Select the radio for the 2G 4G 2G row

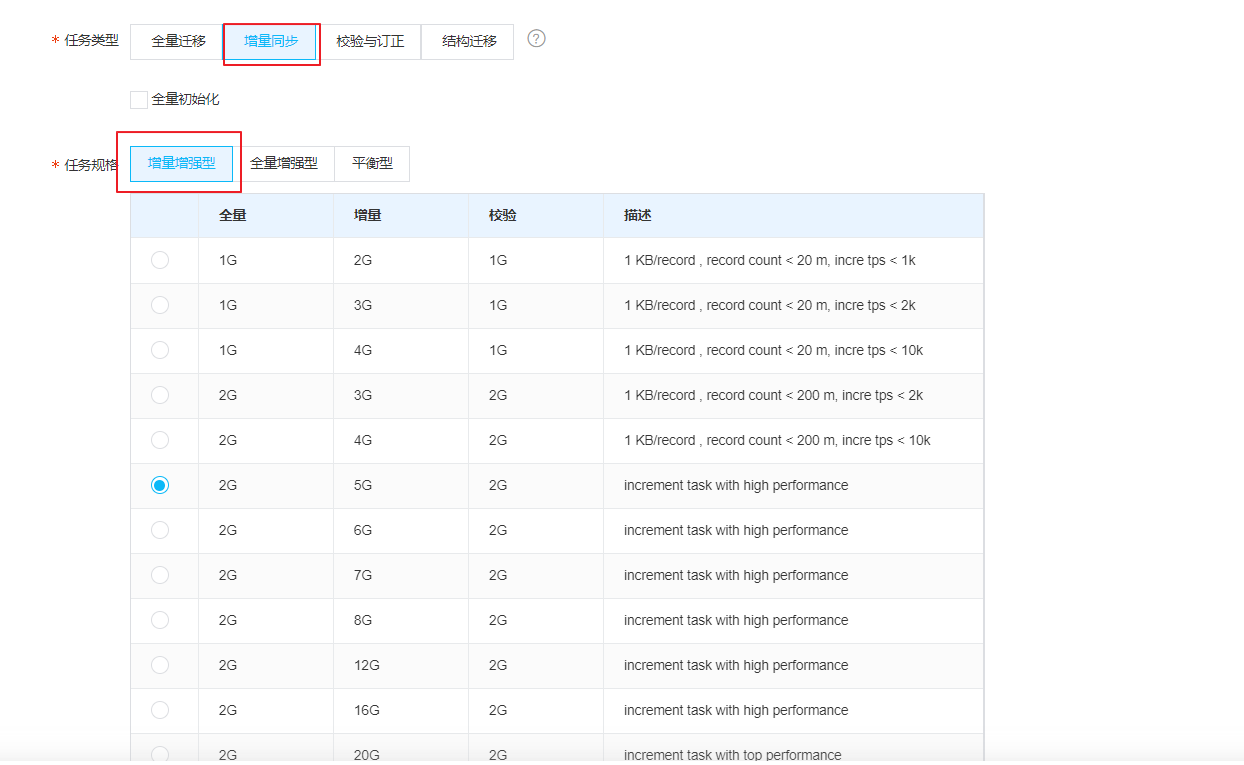[x=160, y=440]
